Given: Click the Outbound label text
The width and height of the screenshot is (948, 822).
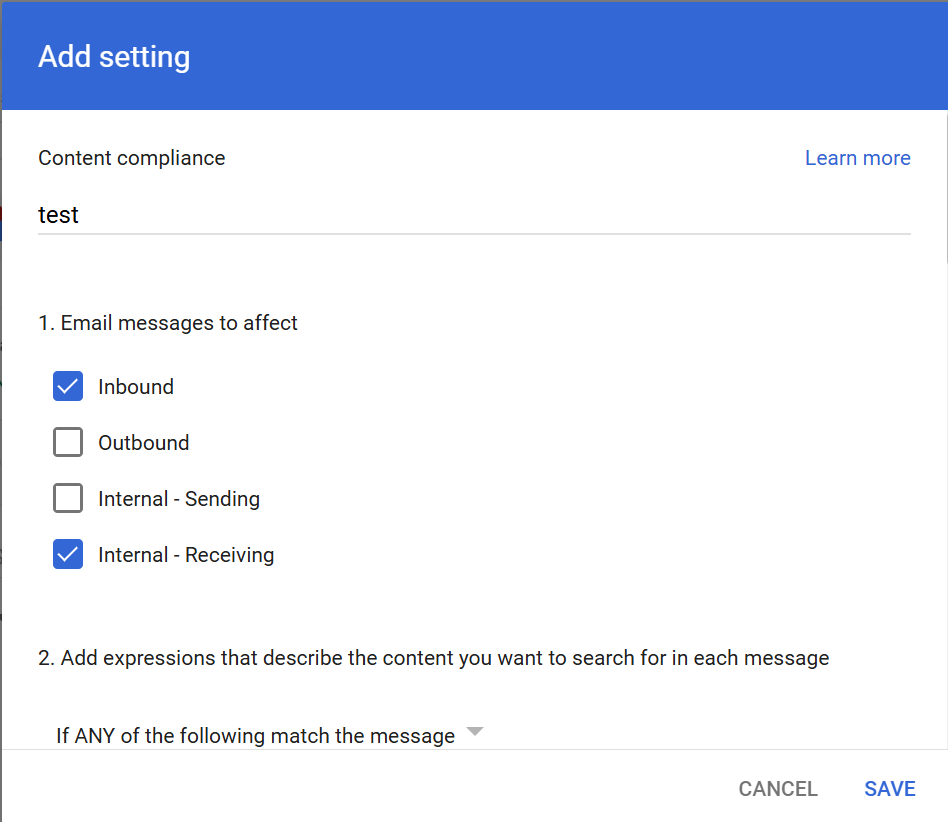Looking at the screenshot, I should click(x=144, y=443).
